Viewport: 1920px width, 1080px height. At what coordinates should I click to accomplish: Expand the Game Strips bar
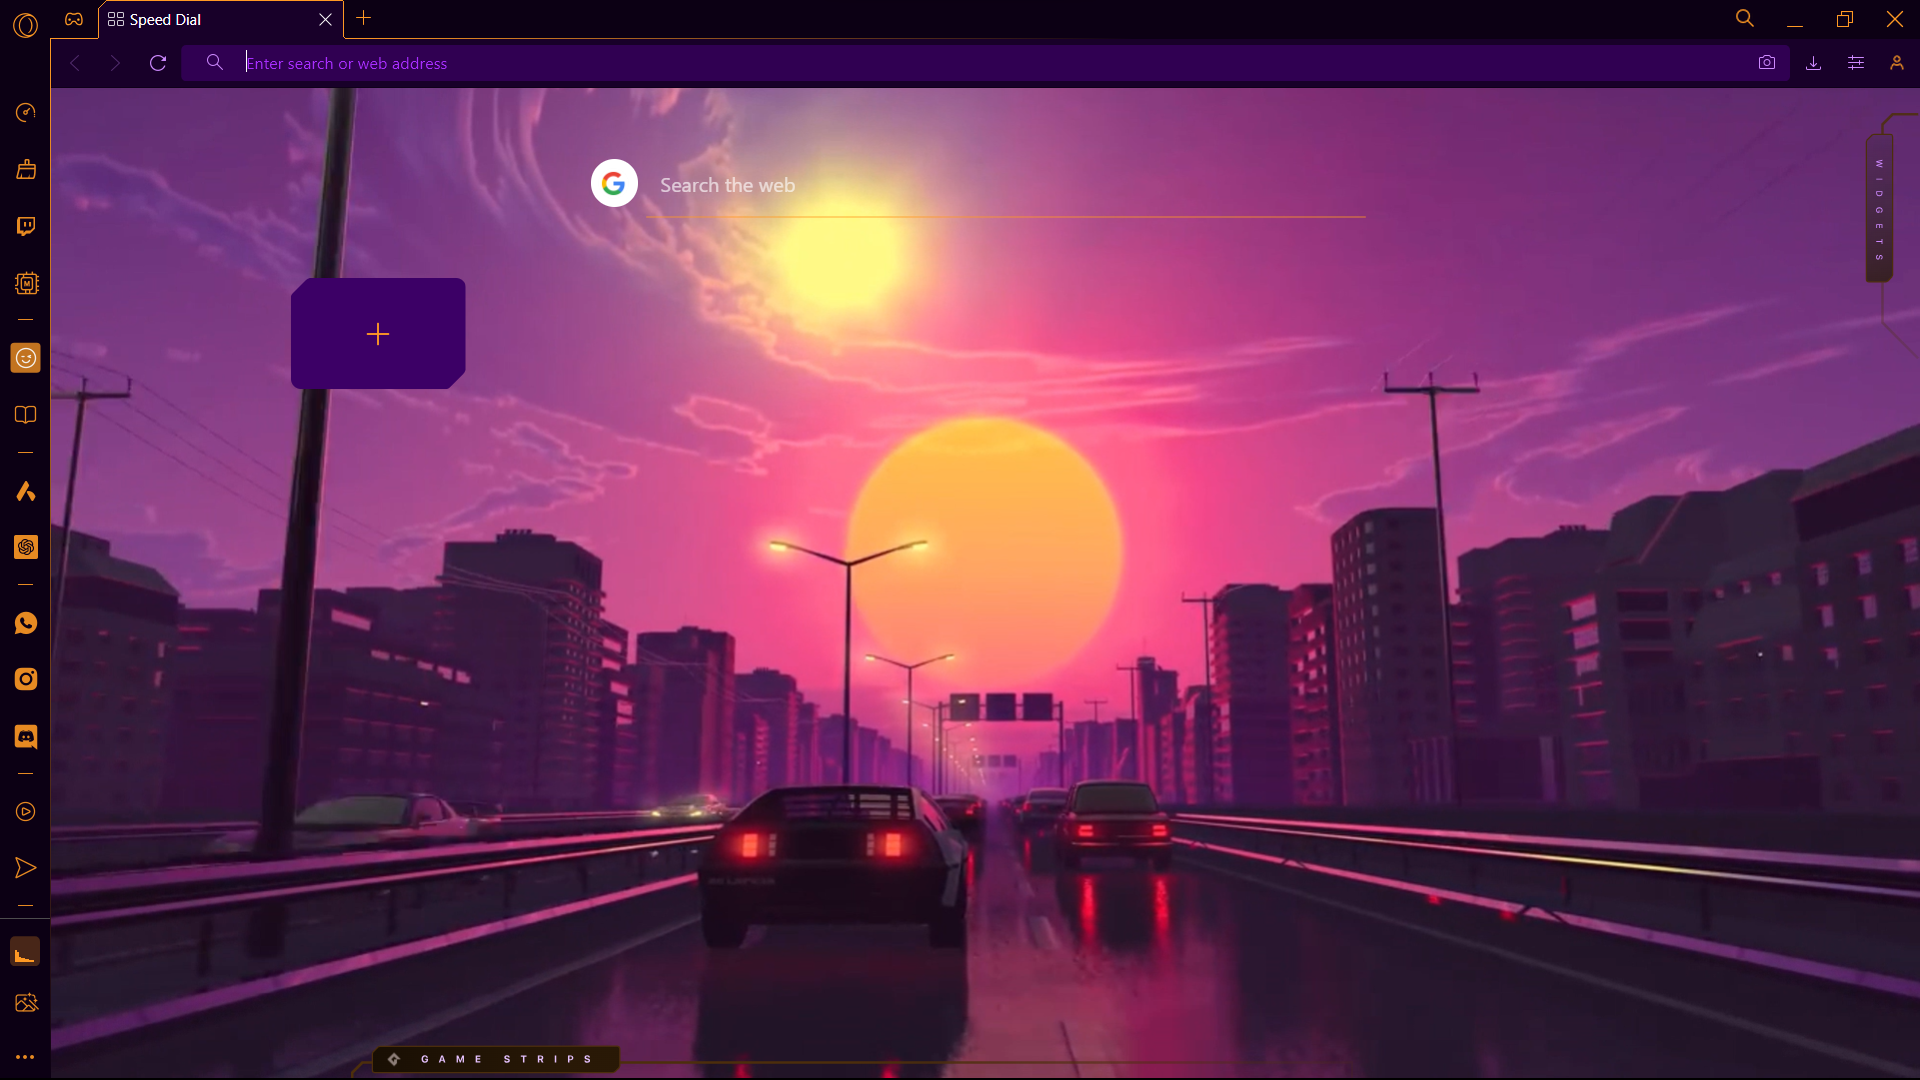496,1059
